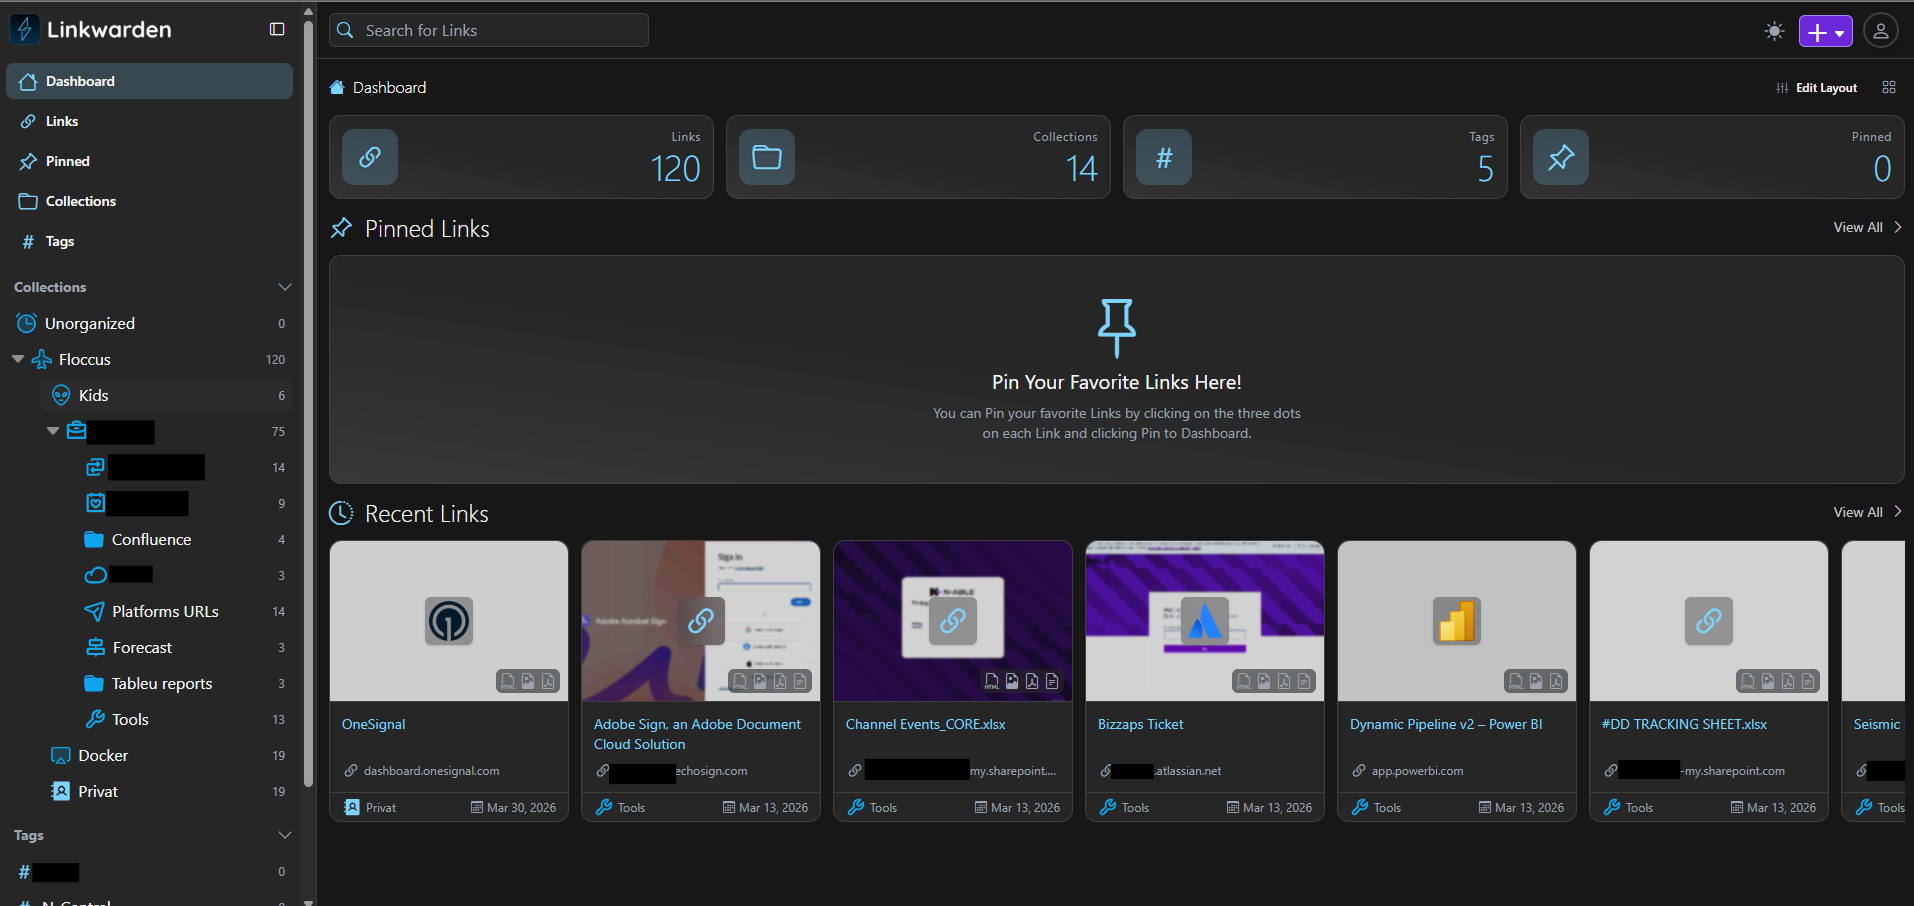Click the Bizzaps Ticket card thumbnail
Image resolution: width=1914 pixels, height=906 pixels.
1205,621
